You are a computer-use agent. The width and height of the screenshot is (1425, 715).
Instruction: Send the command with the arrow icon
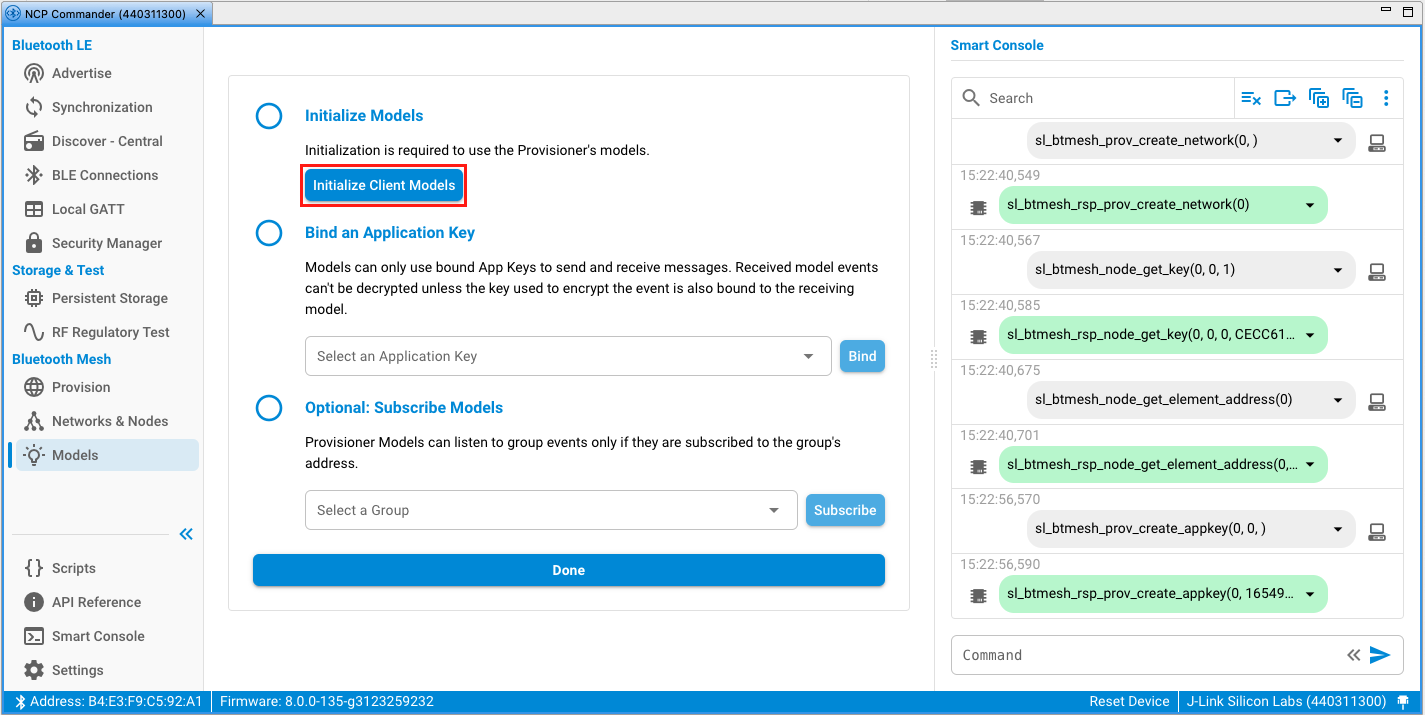tap(1380, 655)
